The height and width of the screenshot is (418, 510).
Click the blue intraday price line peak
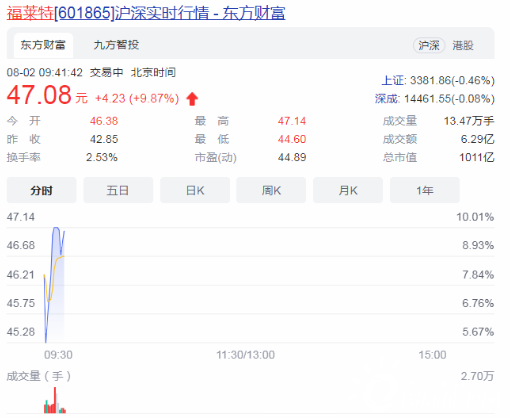(x=56, y=228)
